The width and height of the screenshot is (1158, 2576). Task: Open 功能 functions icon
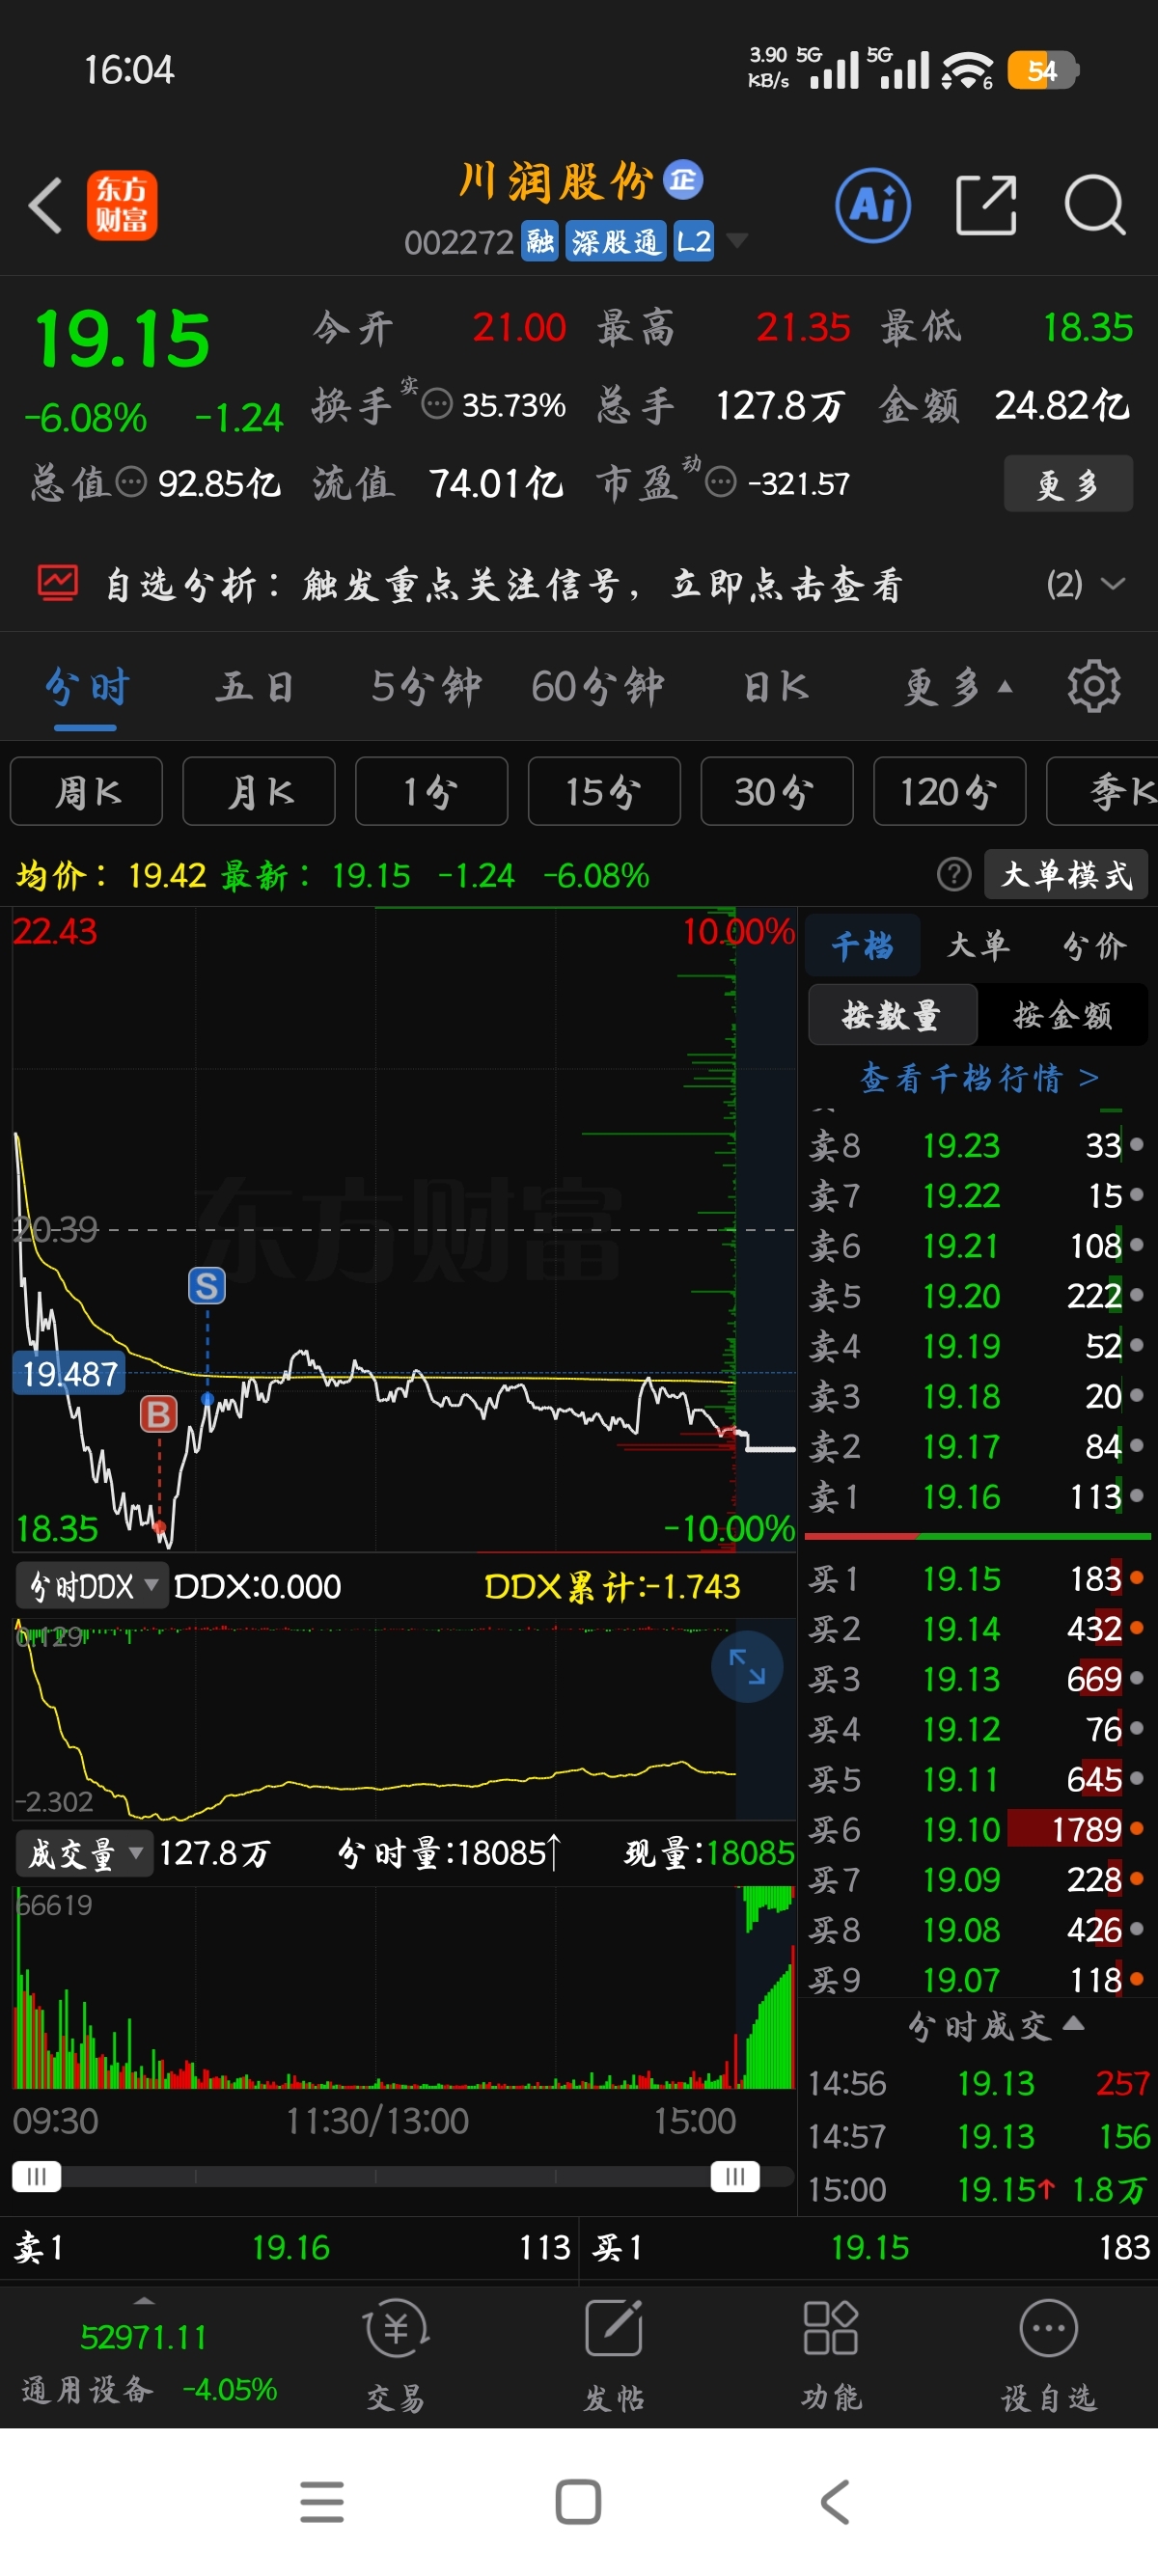(831, 2355)
